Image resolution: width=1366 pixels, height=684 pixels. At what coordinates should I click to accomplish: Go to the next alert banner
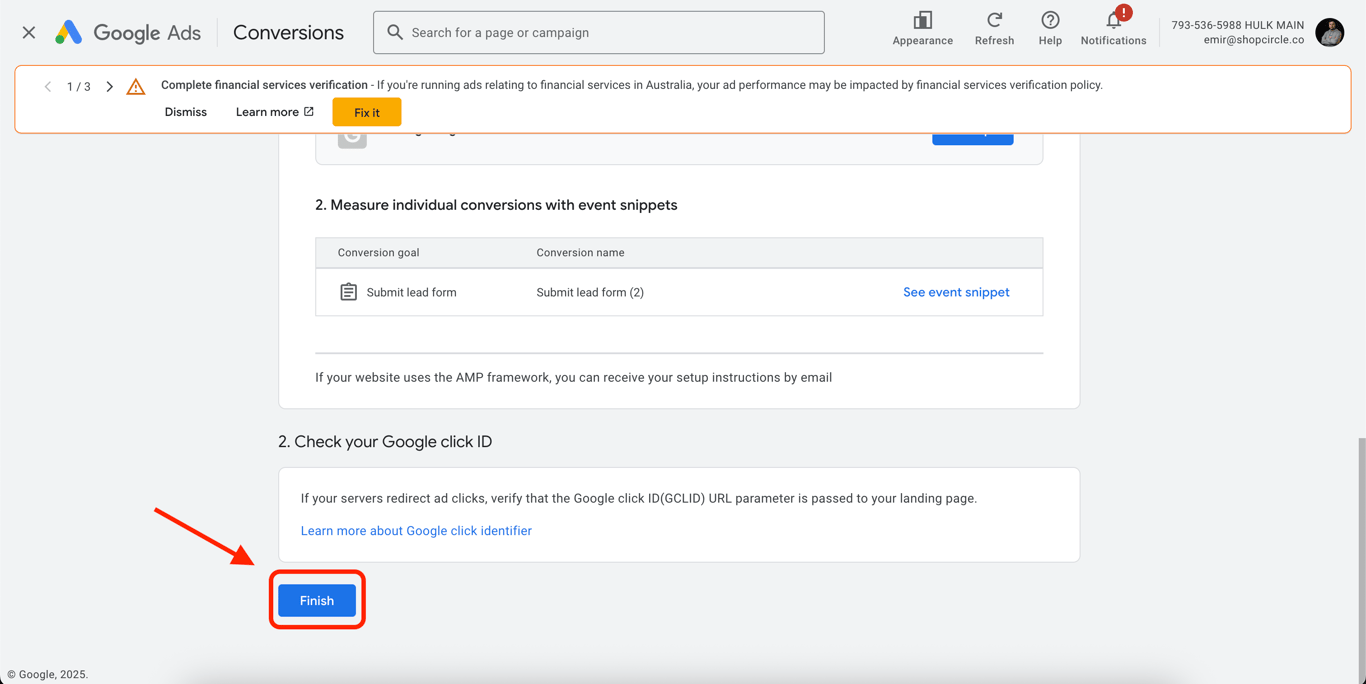110,87
